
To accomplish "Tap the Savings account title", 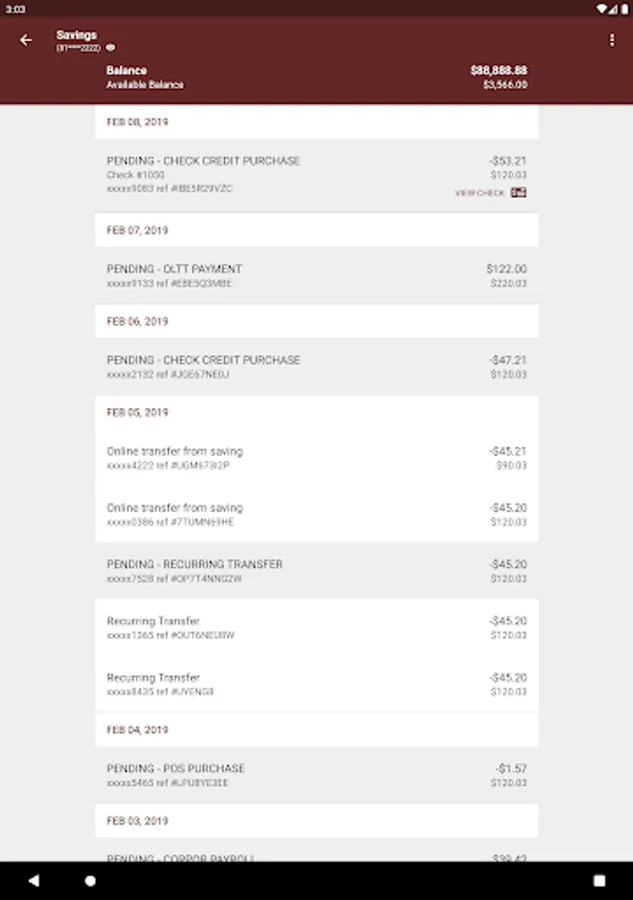I will 77,35.
